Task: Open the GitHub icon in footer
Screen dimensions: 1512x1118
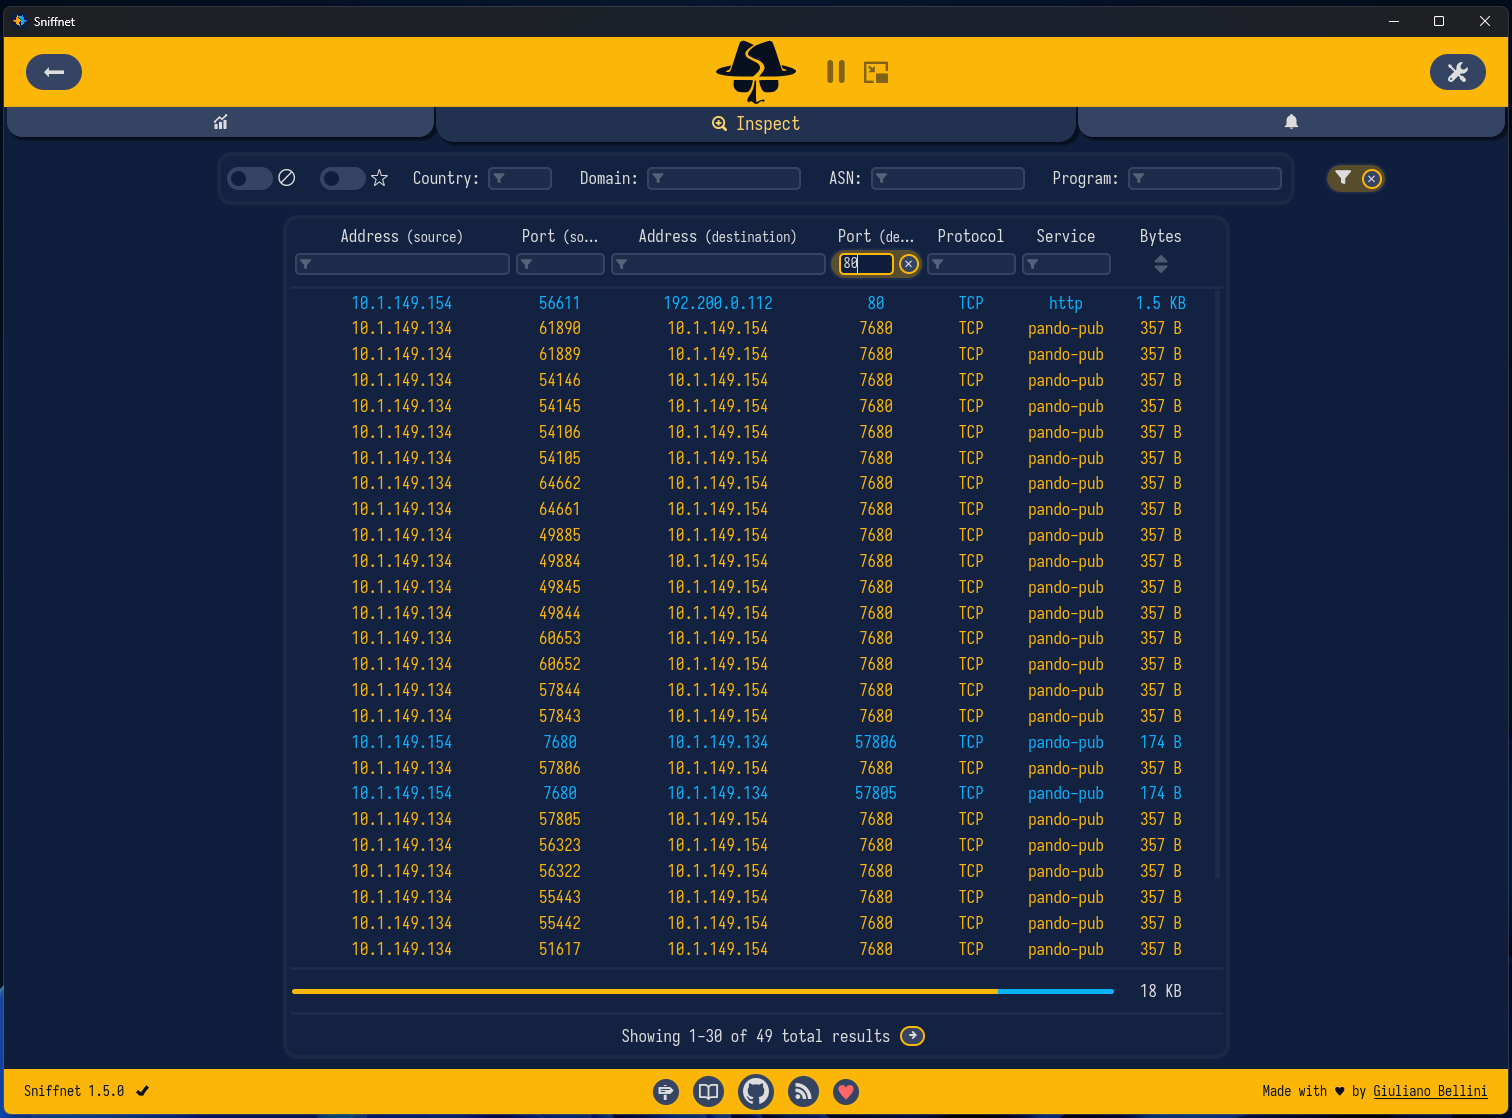Action: pos(756,1092)
